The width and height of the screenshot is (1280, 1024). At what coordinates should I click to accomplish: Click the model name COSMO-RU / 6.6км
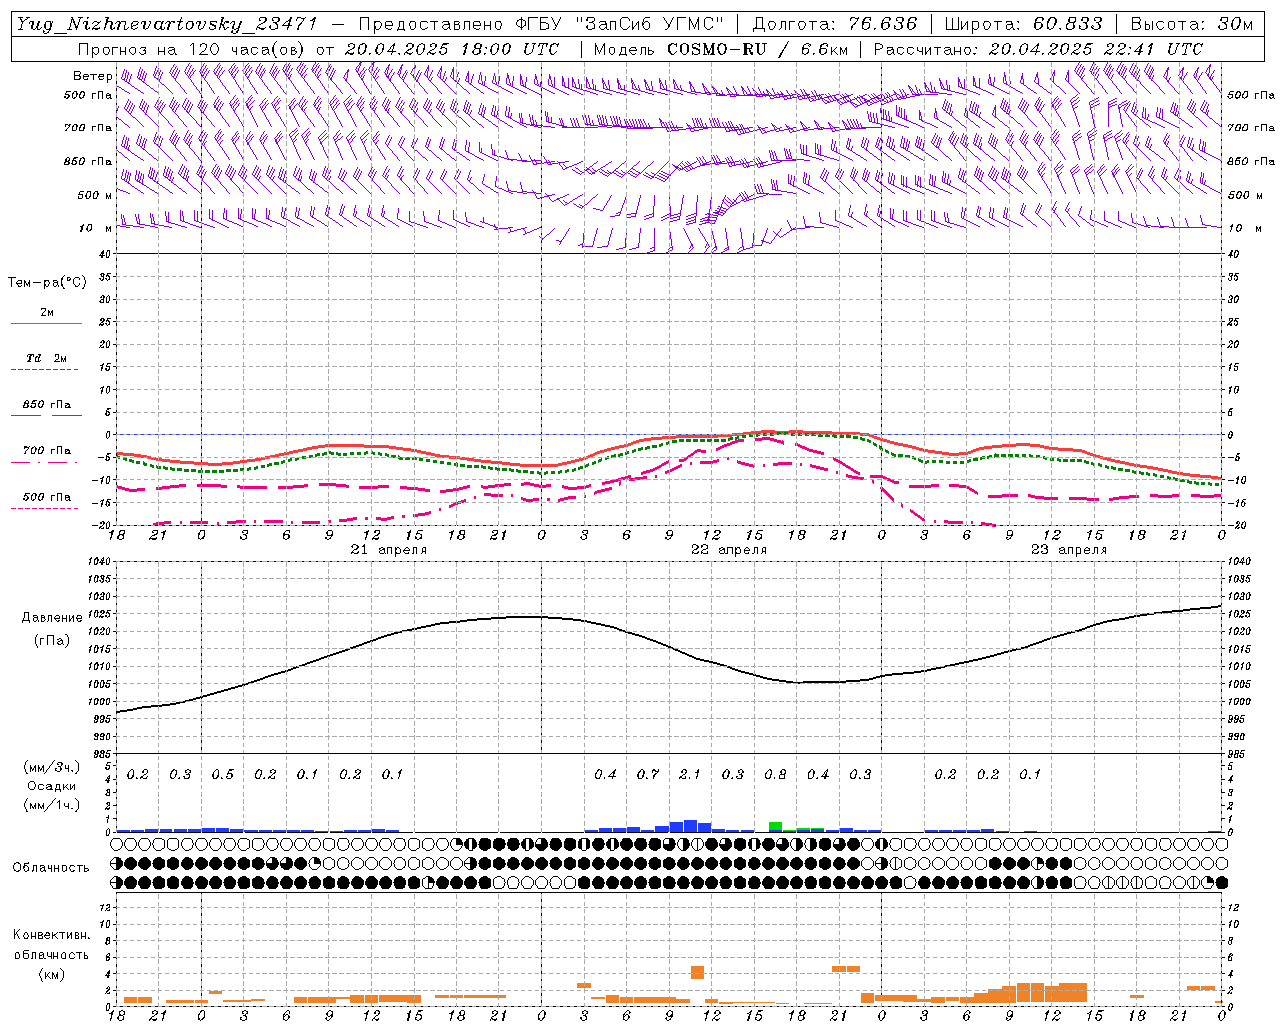pos(758,49)
